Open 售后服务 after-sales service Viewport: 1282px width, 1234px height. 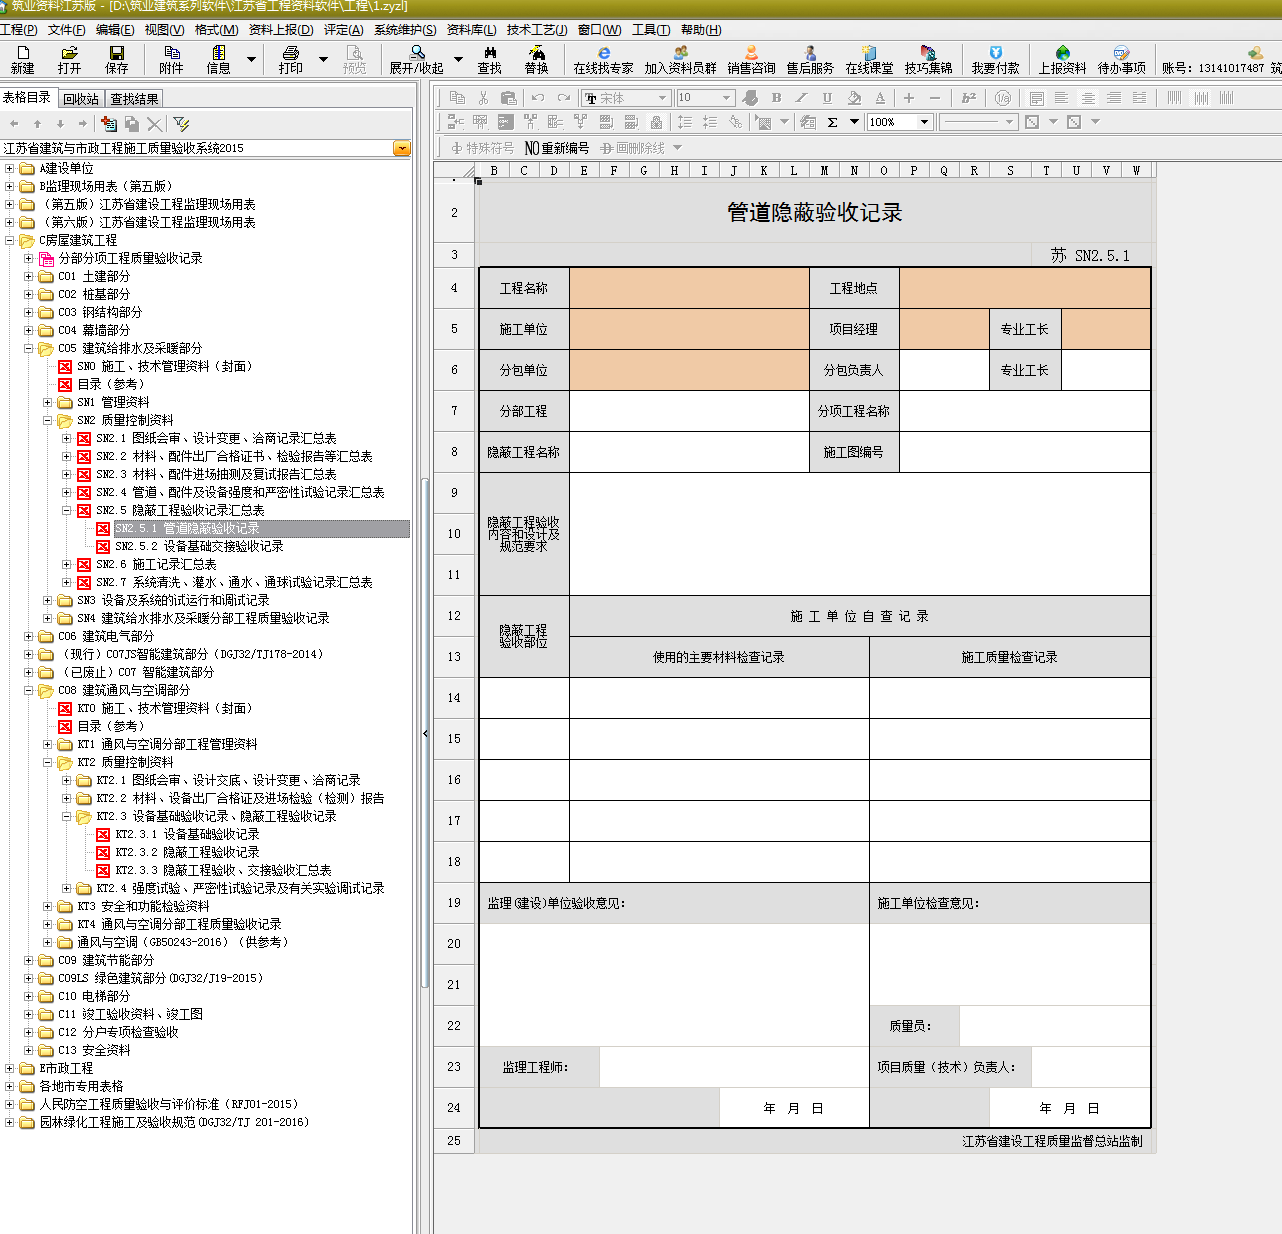810,59
